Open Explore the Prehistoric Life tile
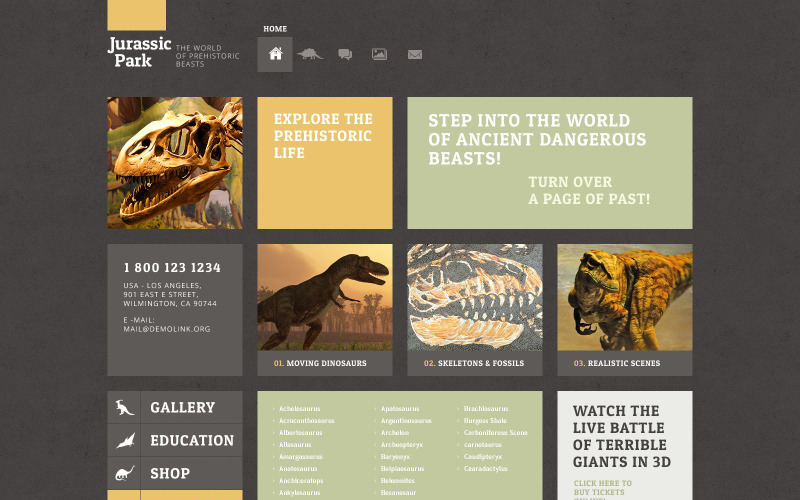Screen dimensions: 800x500 pos(325,163)
